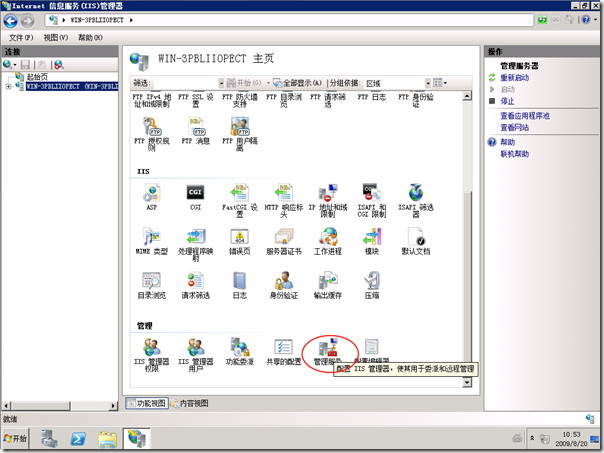
Task: Open Server Manager from the taskbar
Action: [49, 439]
